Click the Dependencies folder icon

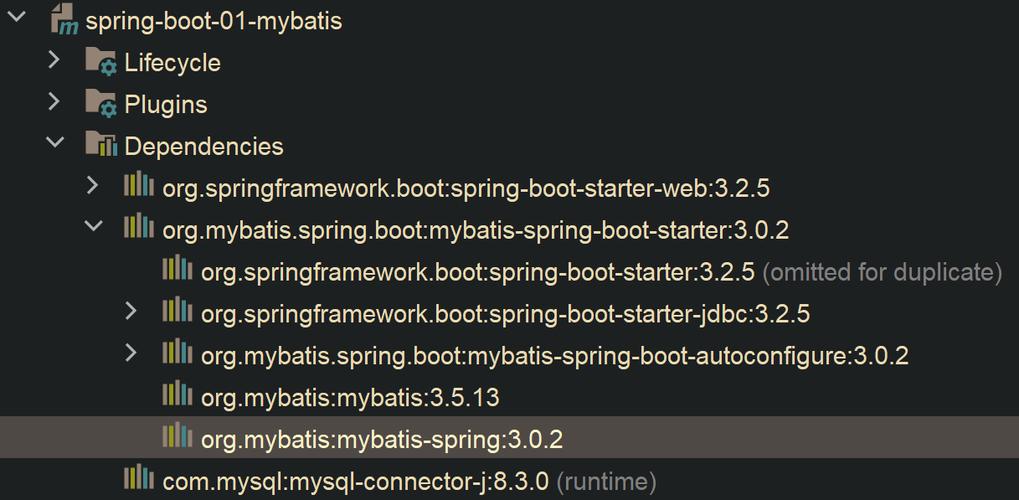click(101, 146)
